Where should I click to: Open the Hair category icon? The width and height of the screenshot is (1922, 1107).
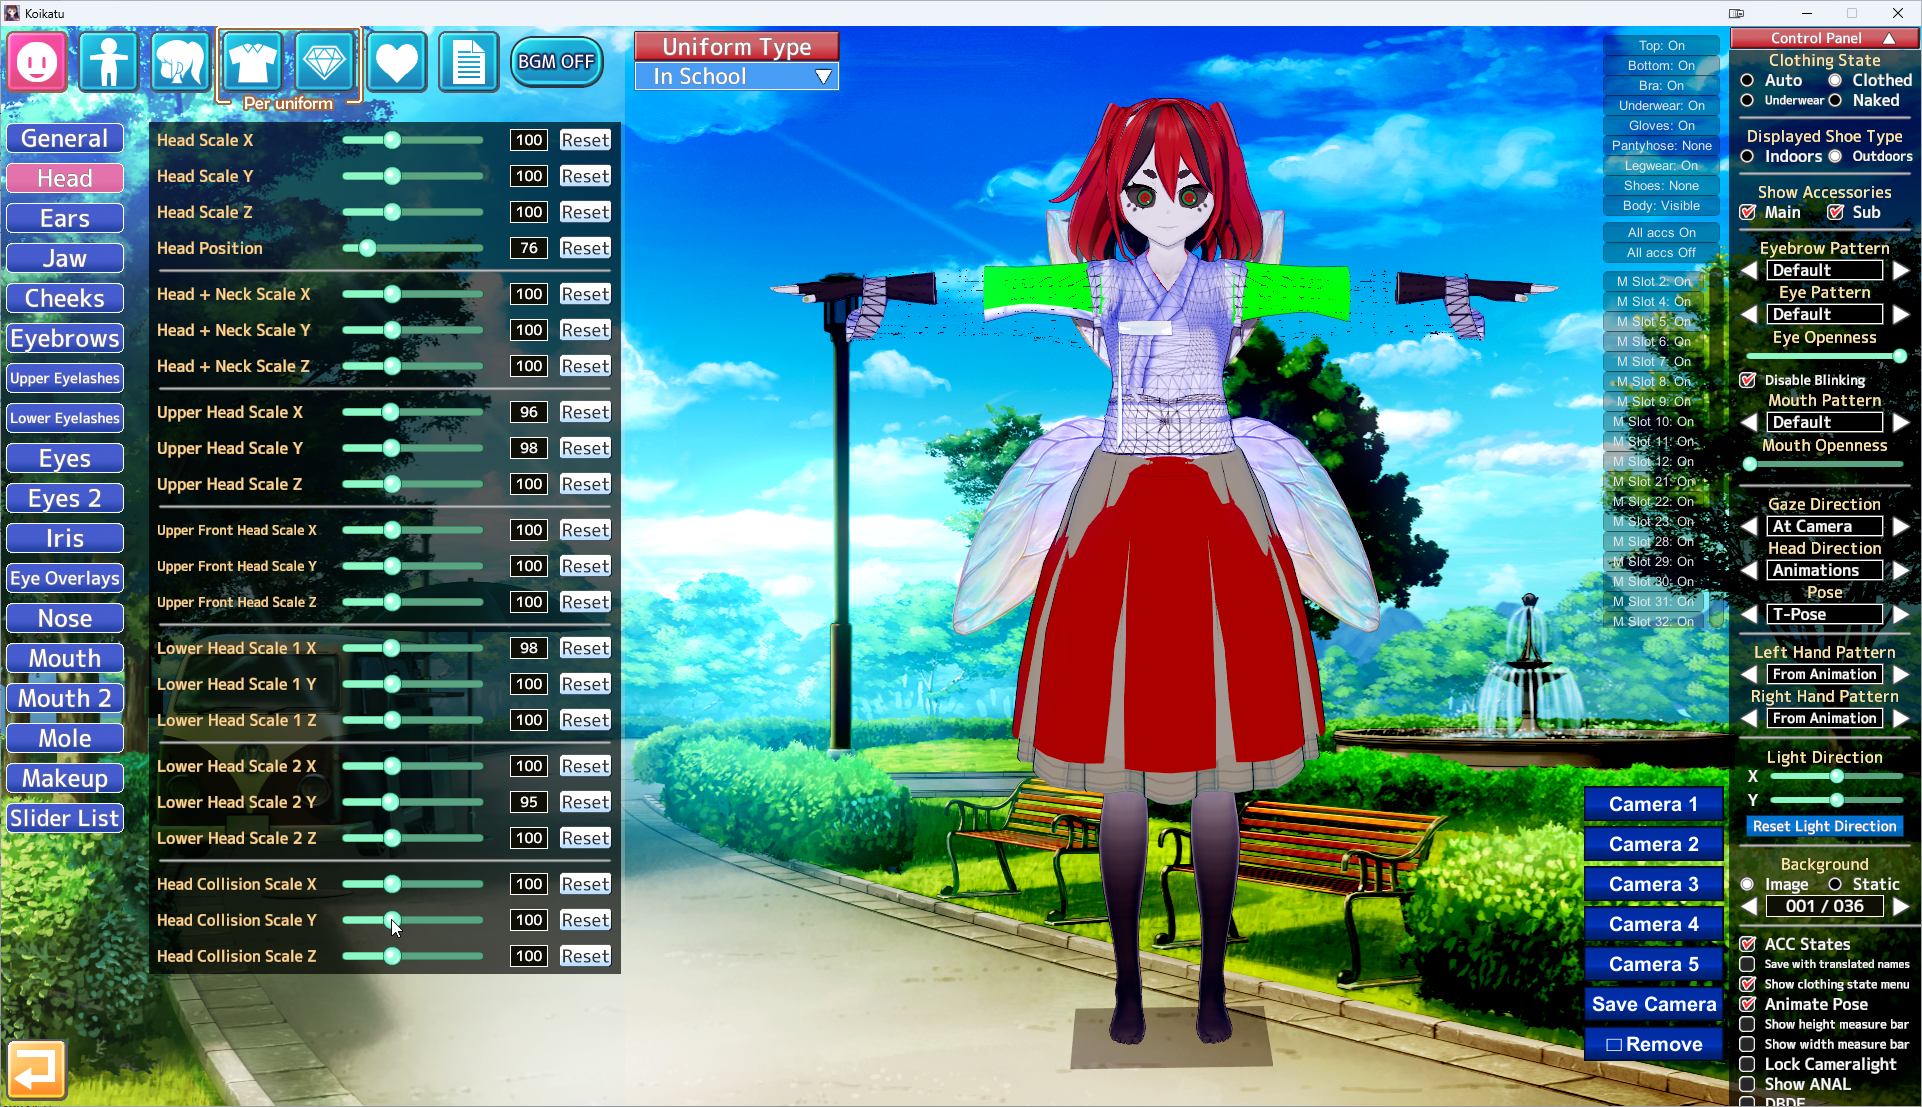tap(180, 62)
